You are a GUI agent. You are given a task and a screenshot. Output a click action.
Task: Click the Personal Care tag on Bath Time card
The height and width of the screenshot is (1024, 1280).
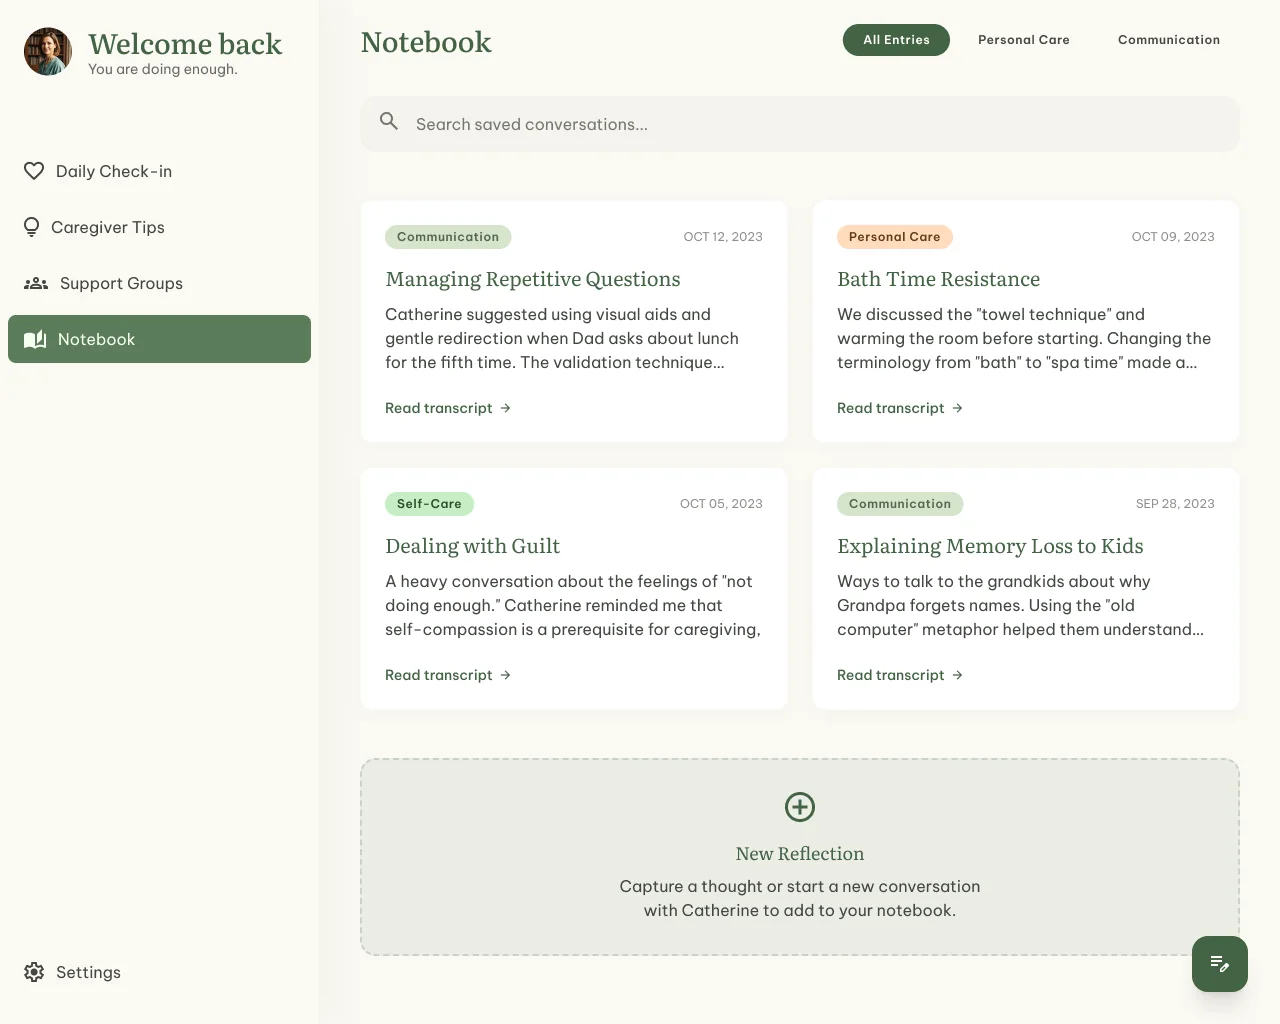coord(895,237)
